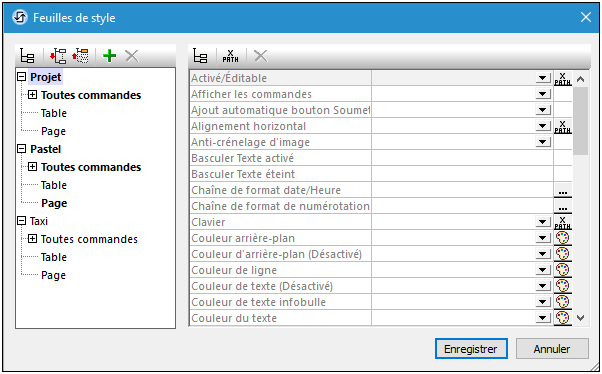Screen dimensions: 602x374
Task: Expand Toutes commandes under Pastel
Action: click(x=33, y=167)
